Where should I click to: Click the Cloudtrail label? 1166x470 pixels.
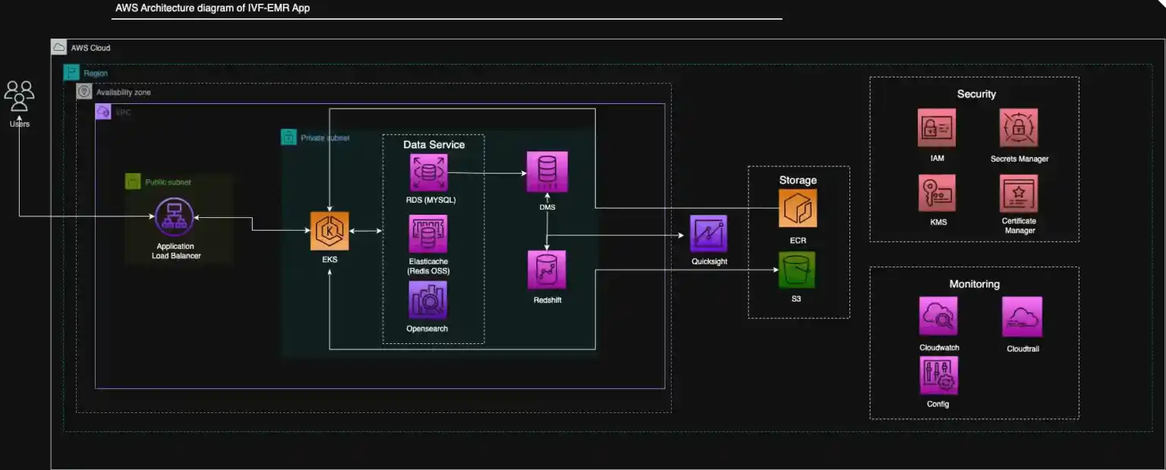1022,347
